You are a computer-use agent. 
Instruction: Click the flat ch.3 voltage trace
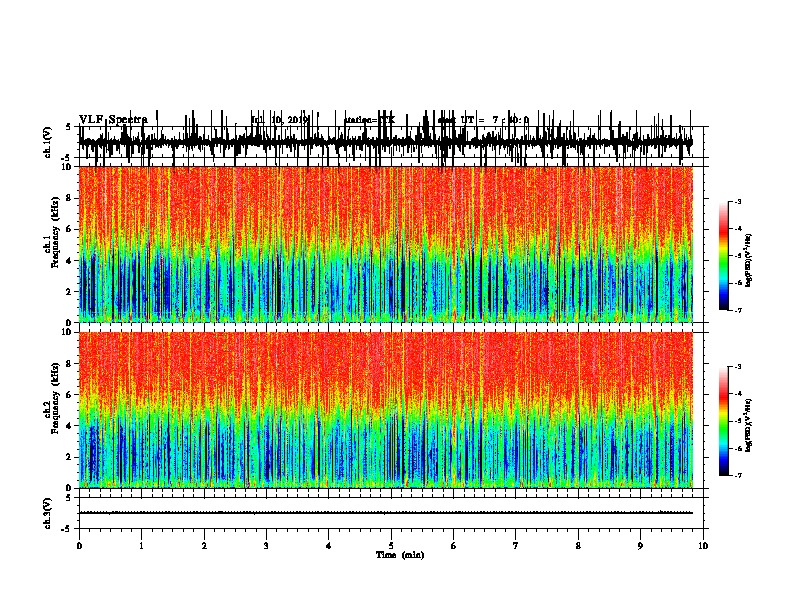(x=386, y=513)
